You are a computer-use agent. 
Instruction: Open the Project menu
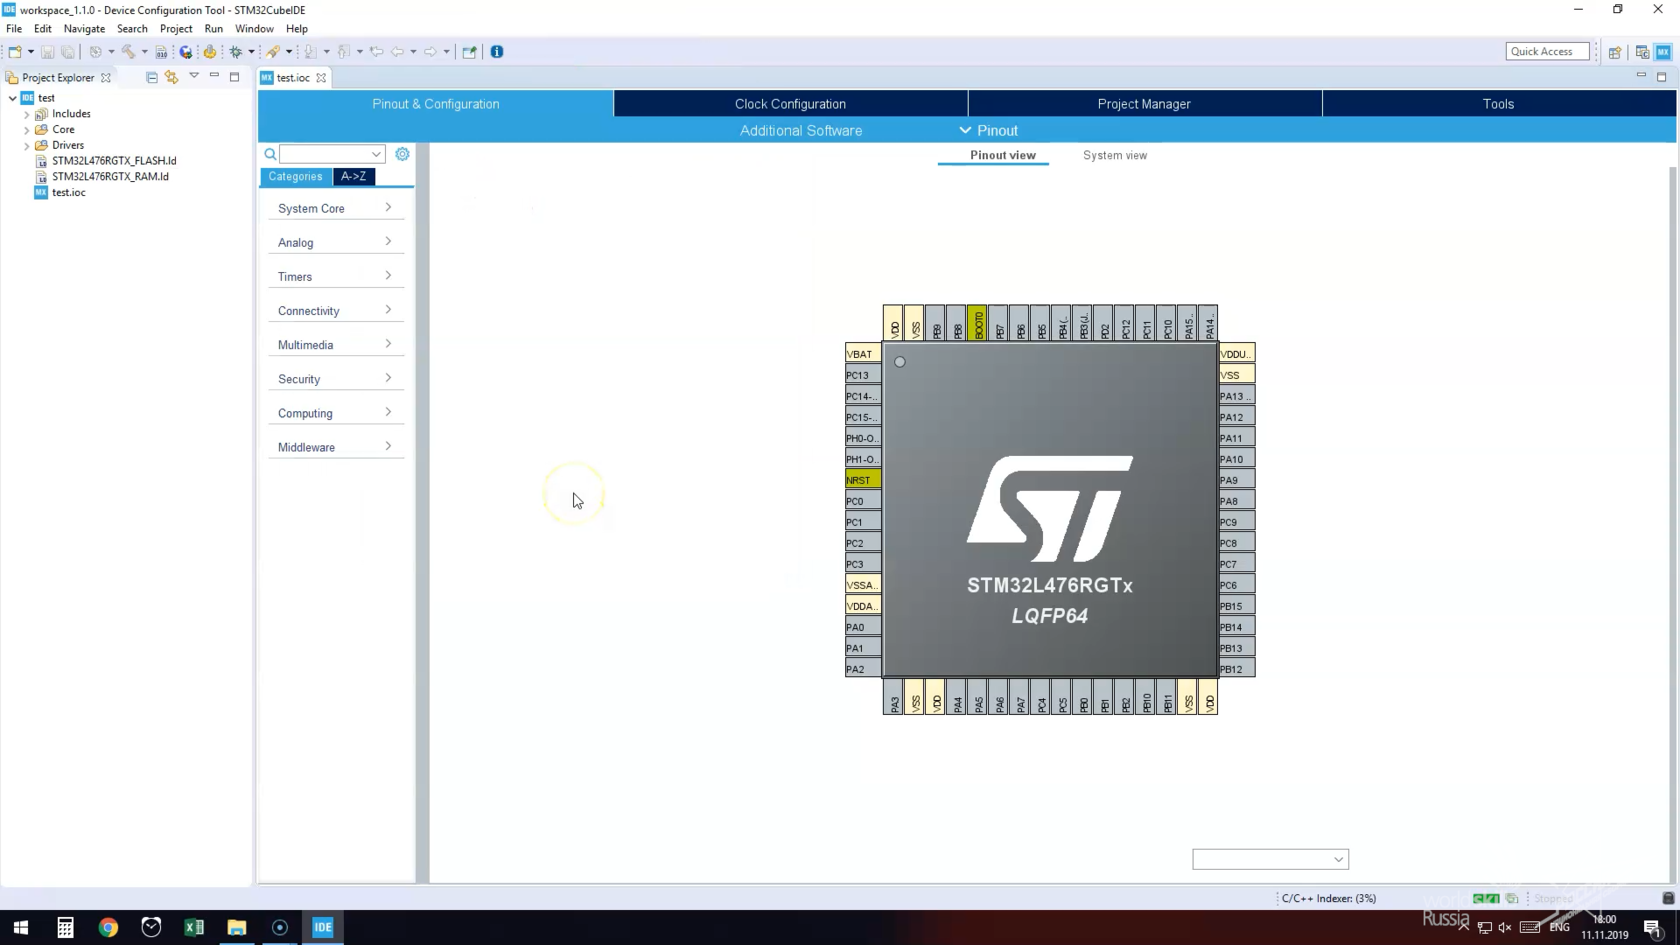pos(176,29)
